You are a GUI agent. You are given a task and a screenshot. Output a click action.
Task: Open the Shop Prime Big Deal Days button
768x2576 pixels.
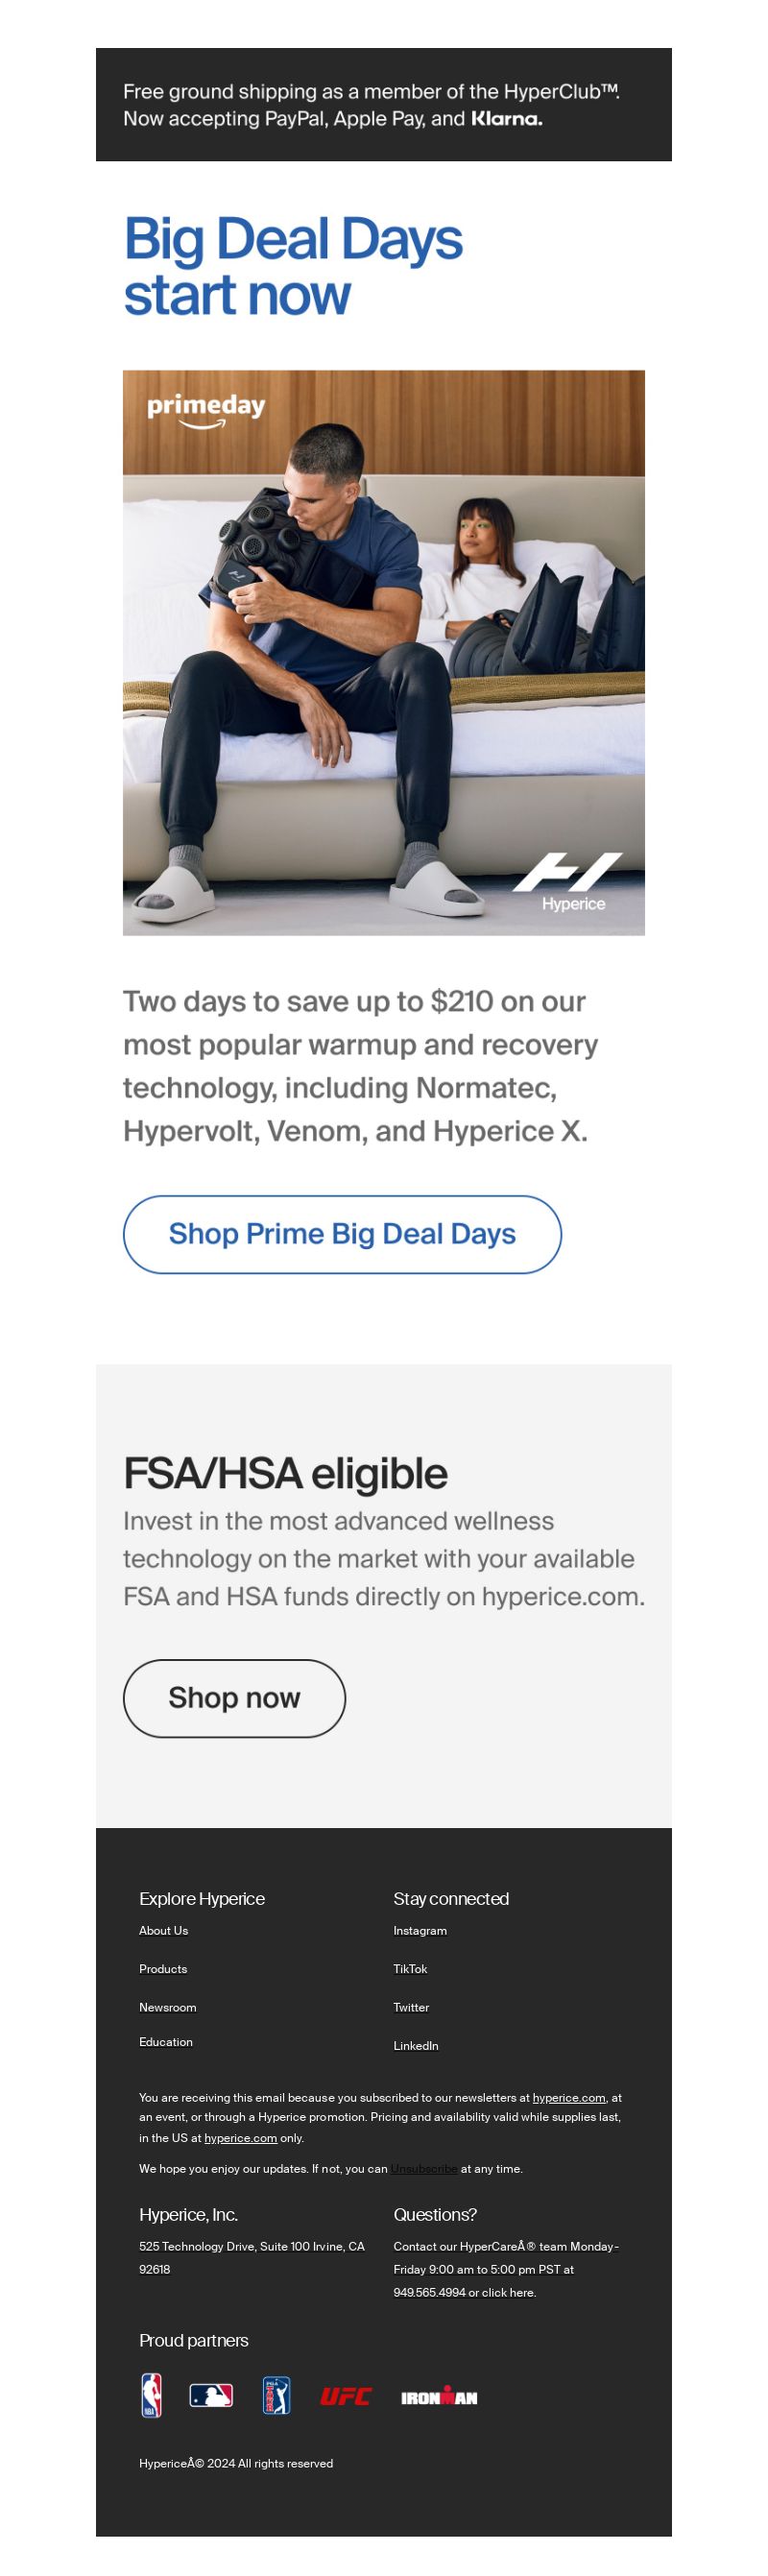(x=342, y=1234)
